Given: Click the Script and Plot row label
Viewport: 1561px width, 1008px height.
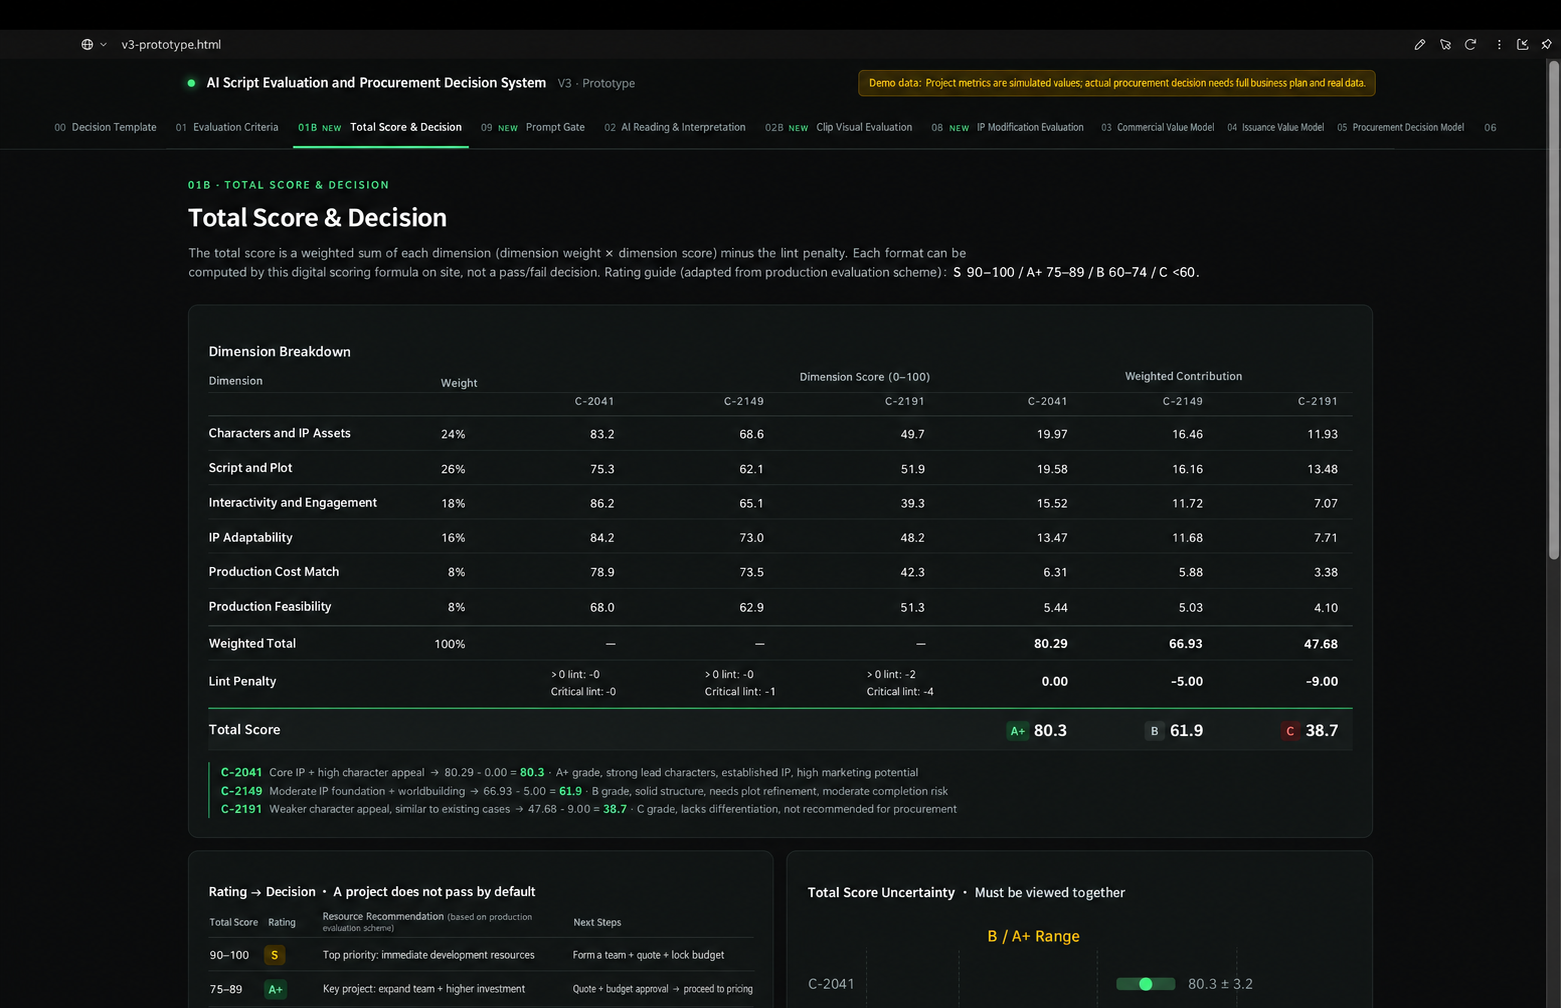Looking at the screenshot, I should 250,468.
